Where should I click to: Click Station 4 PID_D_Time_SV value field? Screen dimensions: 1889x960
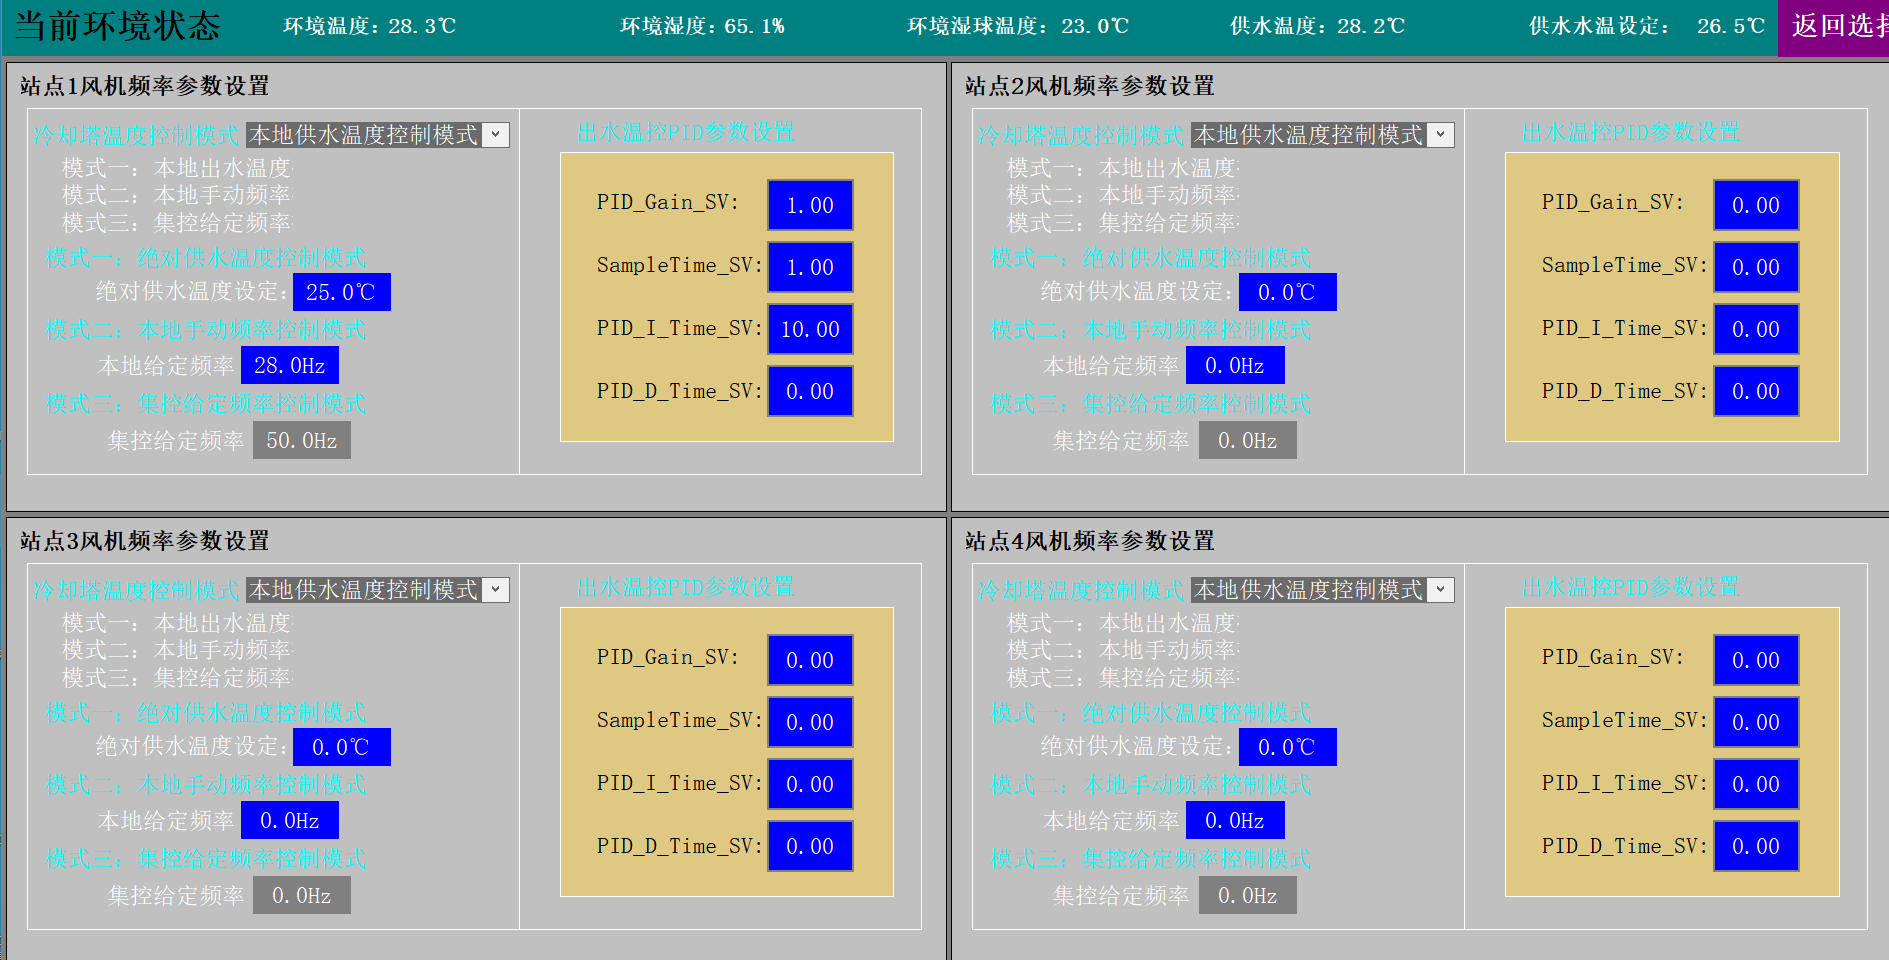(x=1755, y=846)
